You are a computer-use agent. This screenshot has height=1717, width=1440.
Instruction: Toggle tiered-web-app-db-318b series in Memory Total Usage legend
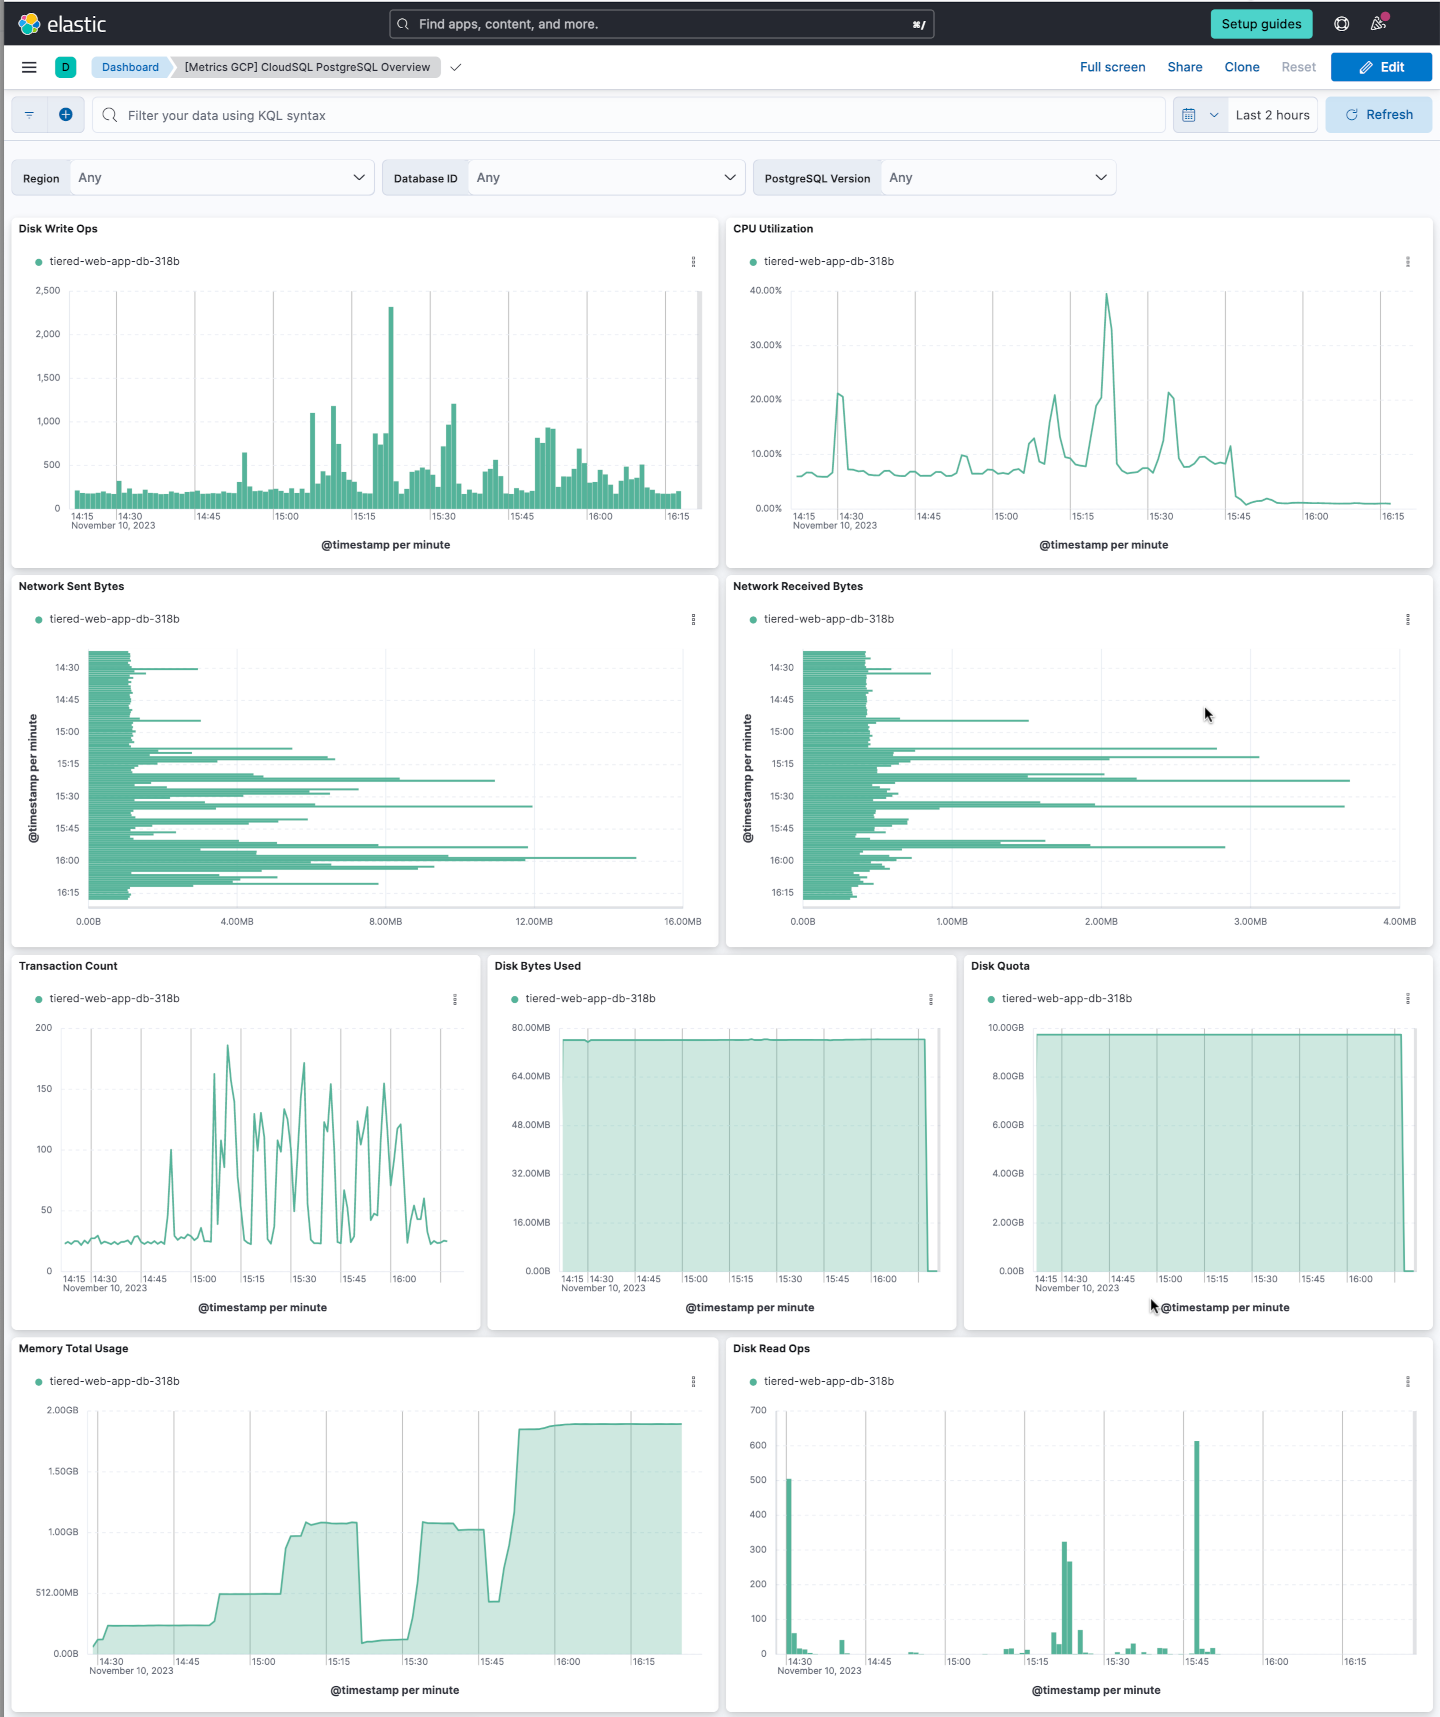click(x=115, y=1381)
